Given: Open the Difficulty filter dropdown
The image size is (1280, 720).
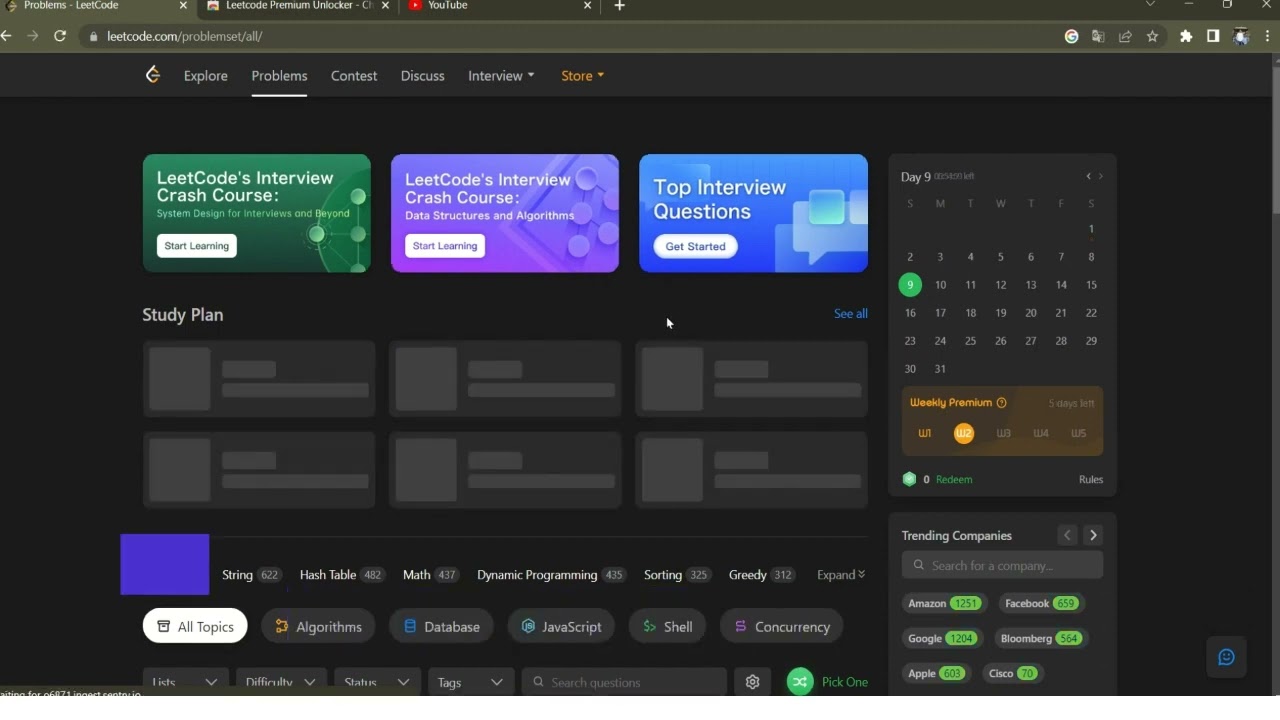Looking at the screenshot, I should point(281,682).
